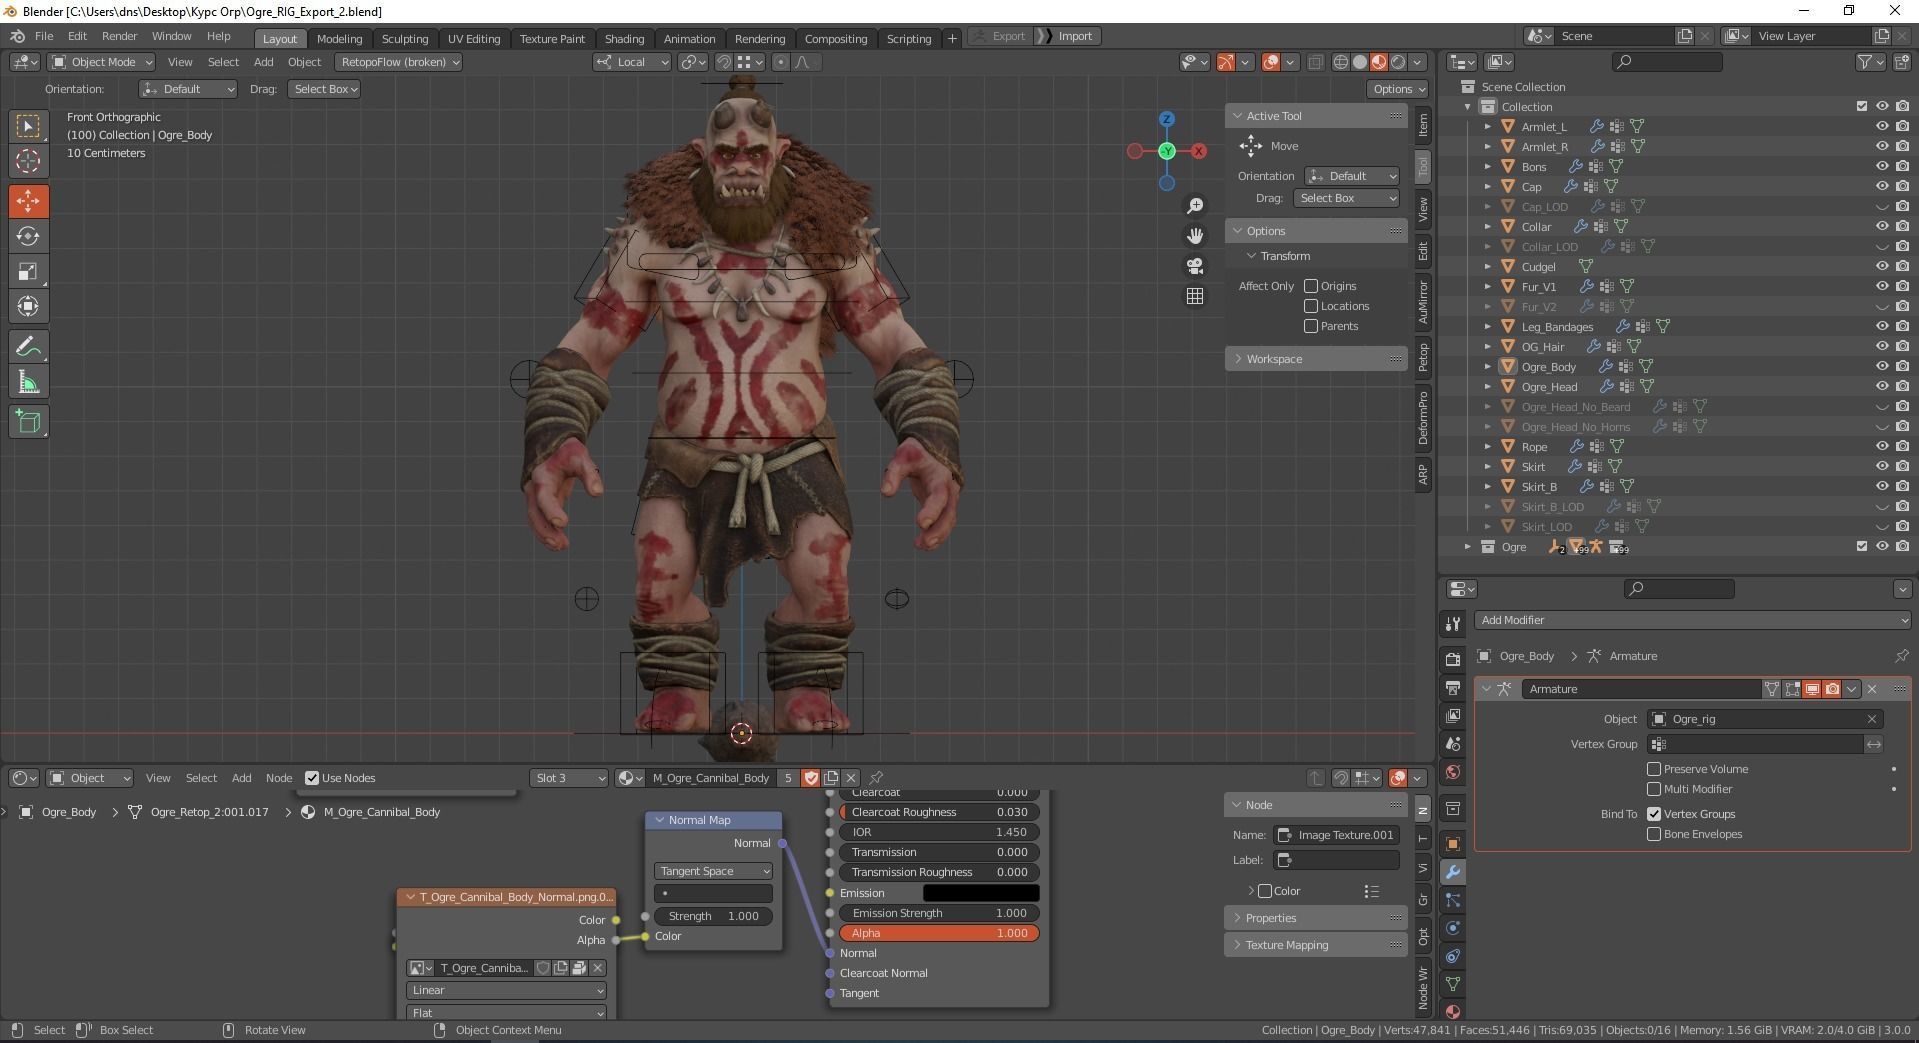The height and width of the screenshot is (1043, 1919).
Task: Open the Slot 3 material slot dropdown
Action: (x=569, y=778)
